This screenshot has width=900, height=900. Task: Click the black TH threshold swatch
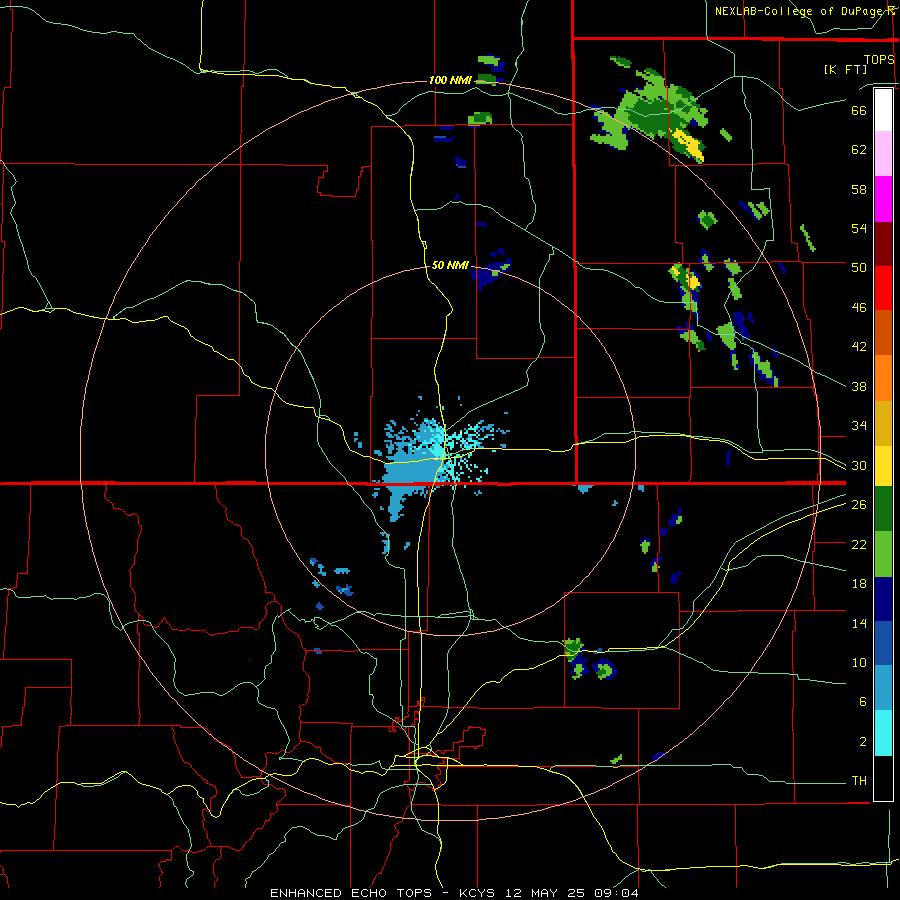883,778
